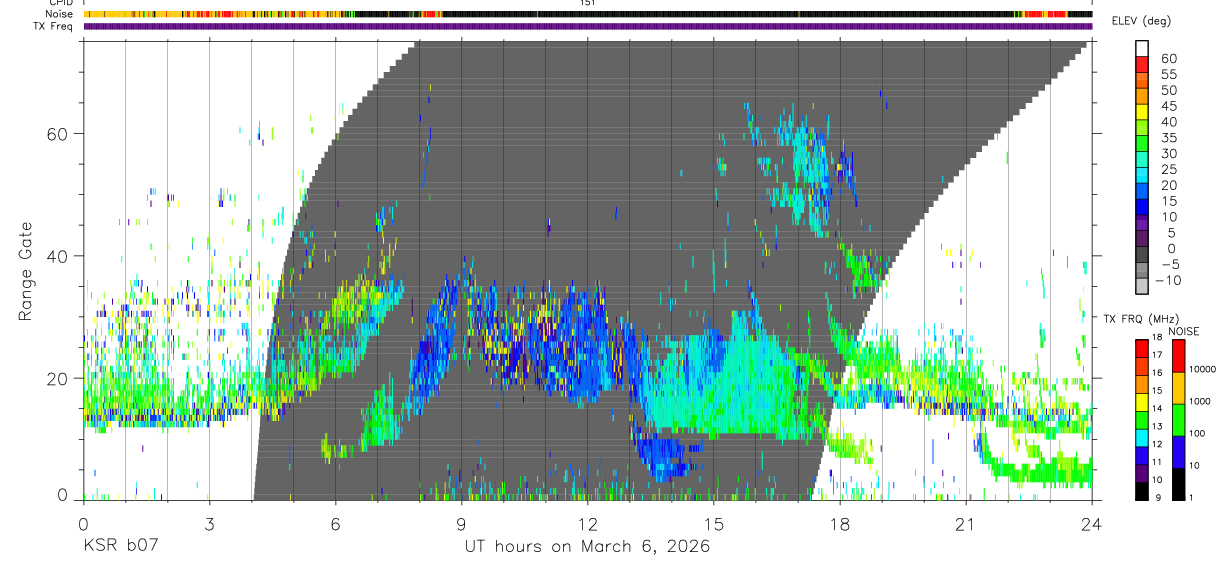
Task: Click the '30' label on the ELEV scale
Action: tap(1168, 153)
